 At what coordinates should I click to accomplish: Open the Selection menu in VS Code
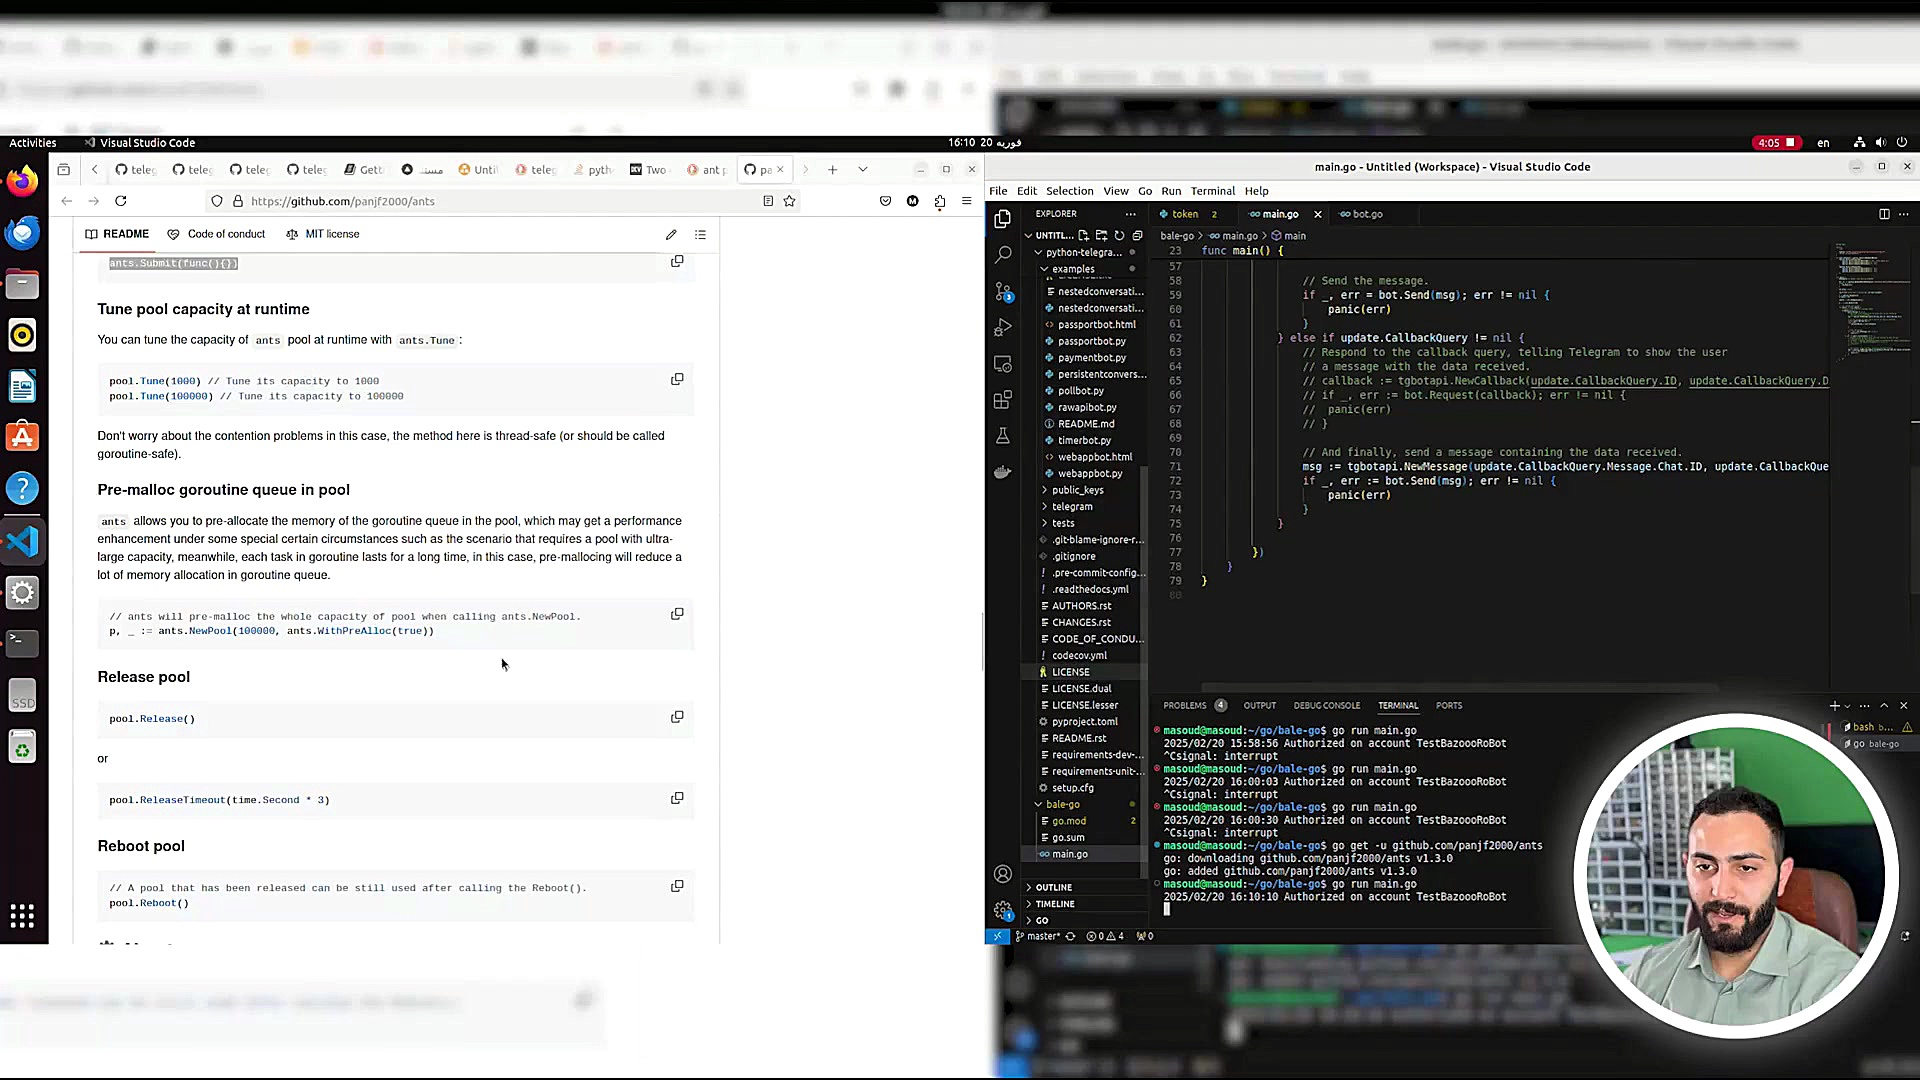(x=1069, y=191)
